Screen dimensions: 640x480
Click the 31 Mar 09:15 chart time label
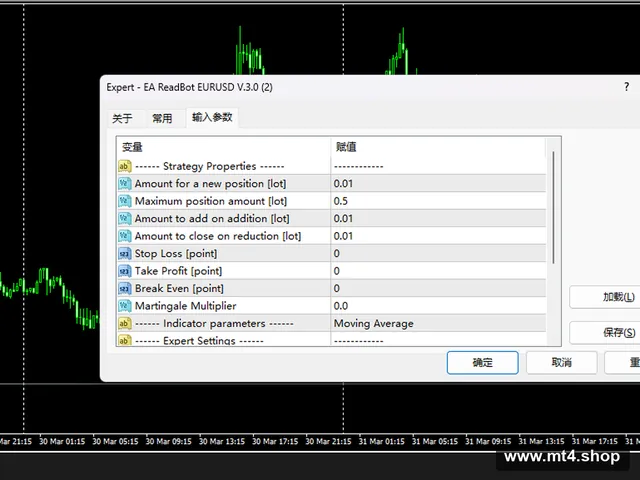pyautogui.click(x=488, y=441)
